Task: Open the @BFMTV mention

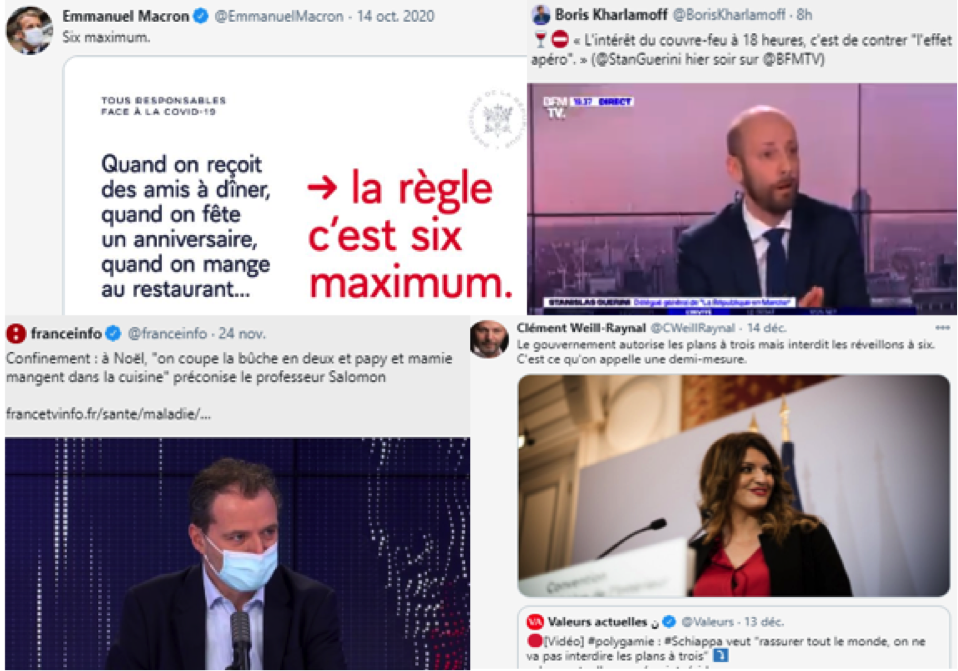Action: click(x=792, y=59)
